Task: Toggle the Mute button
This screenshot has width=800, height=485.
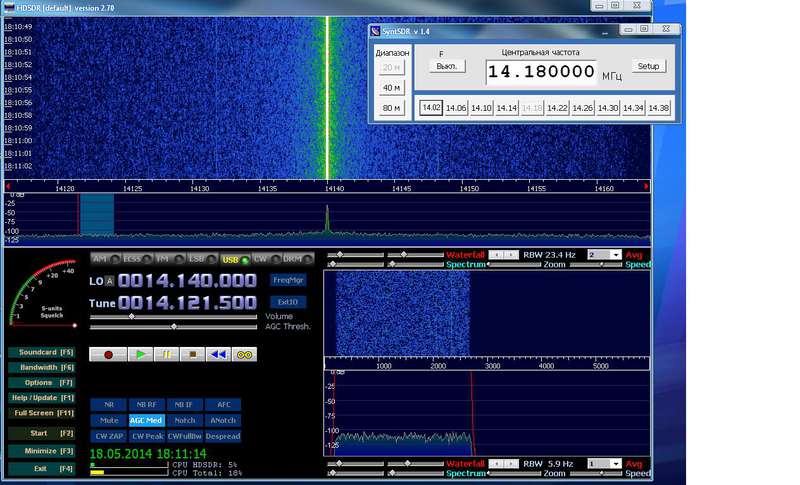Action: tap(109, 420)
